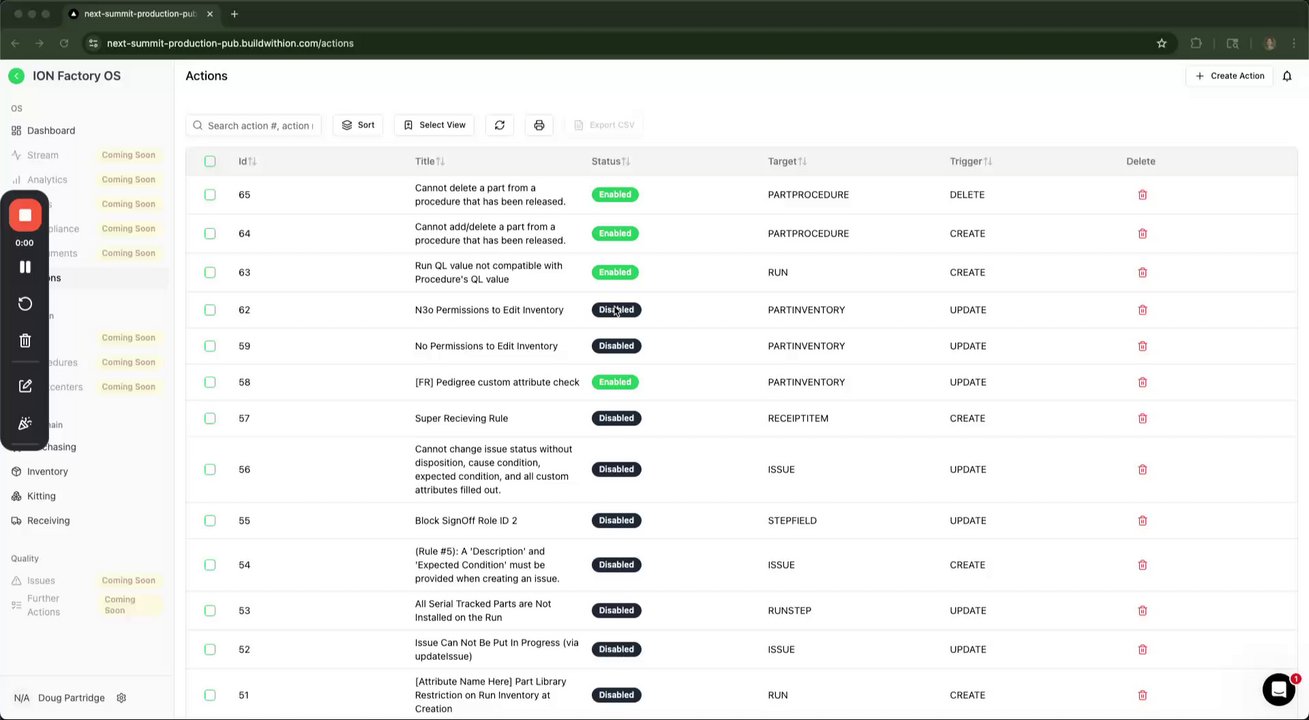Image resolution: width=1309 pixels, height=720 pixels.
Task: Delete action 65 with trash icon
Action: click(1142, 195)
